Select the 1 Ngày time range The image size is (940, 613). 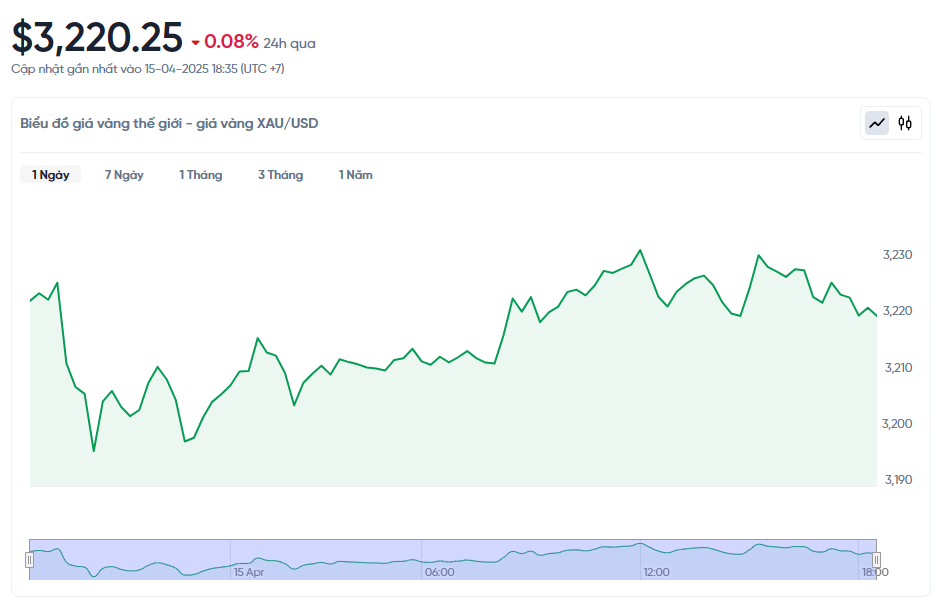(50, 175)
